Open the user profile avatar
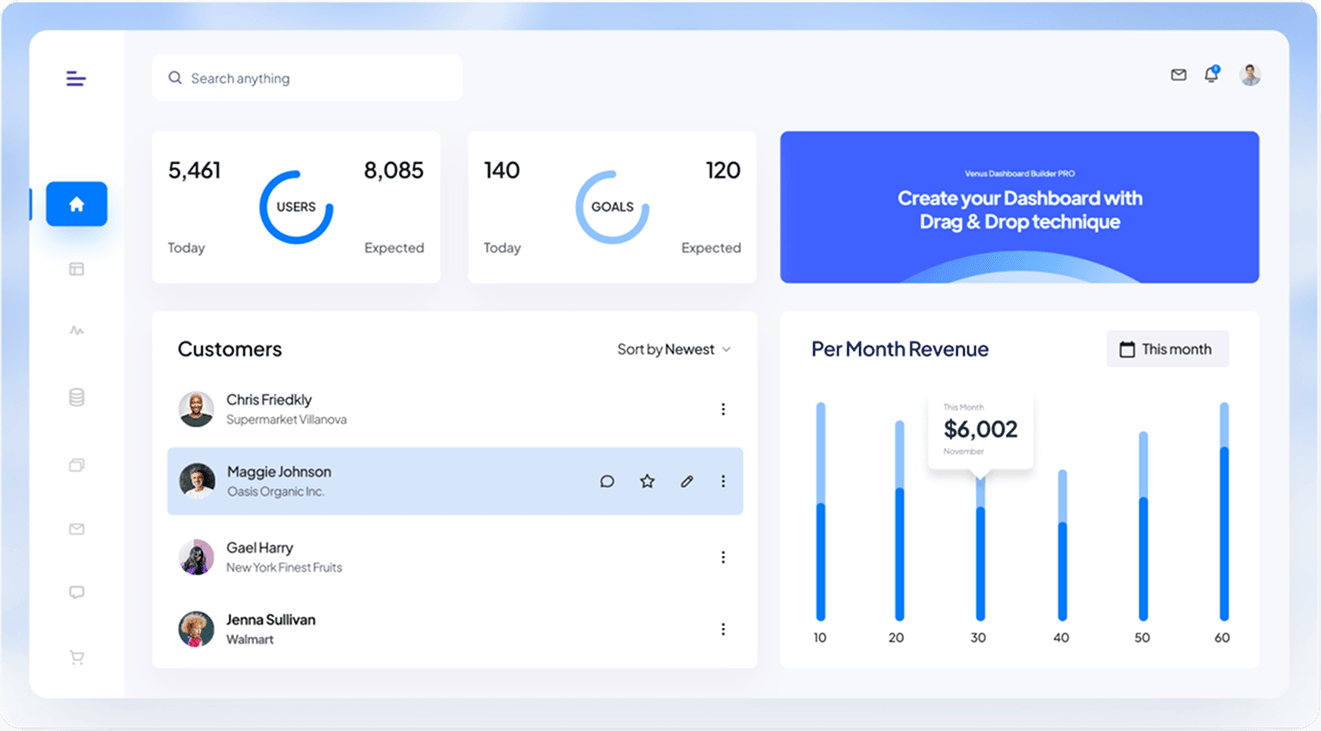The image size is (1321, 731). [x=1250, y=75]
